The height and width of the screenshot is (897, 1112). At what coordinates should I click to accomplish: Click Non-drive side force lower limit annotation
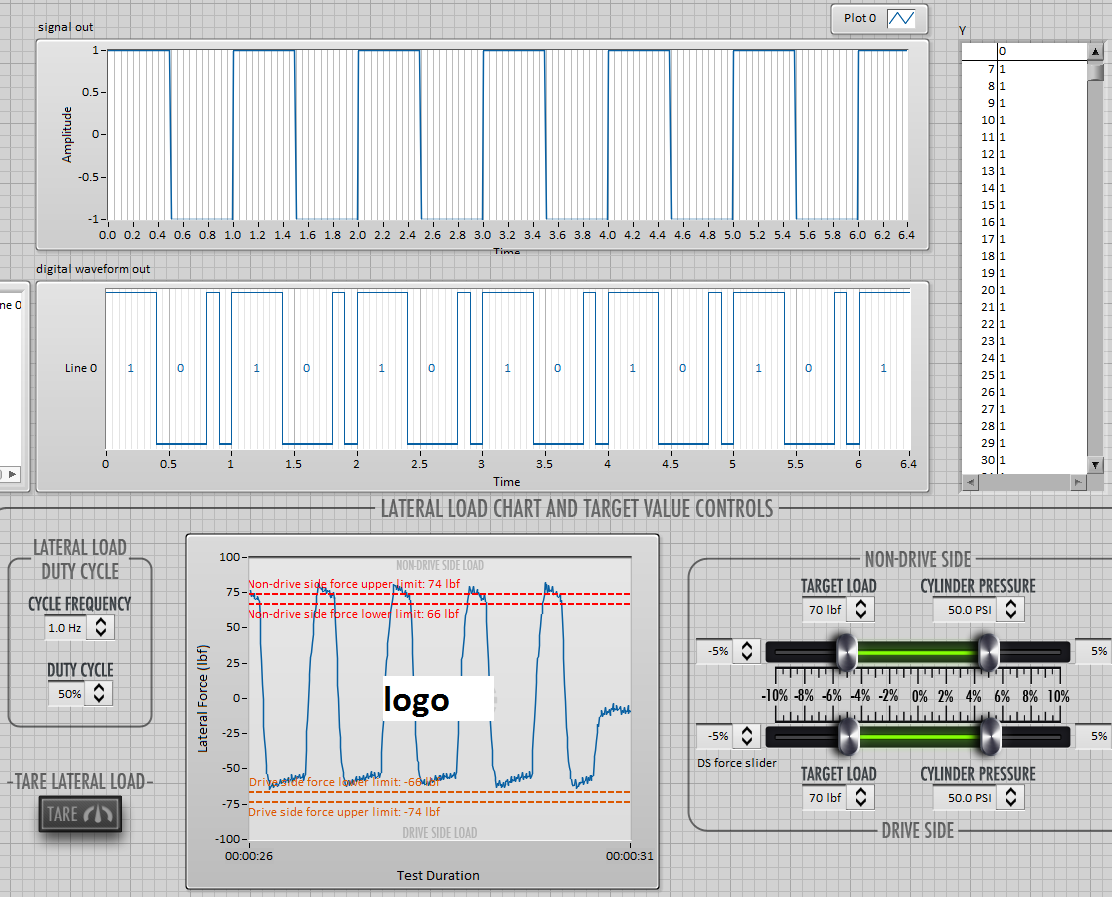click(x=353, y=614)
